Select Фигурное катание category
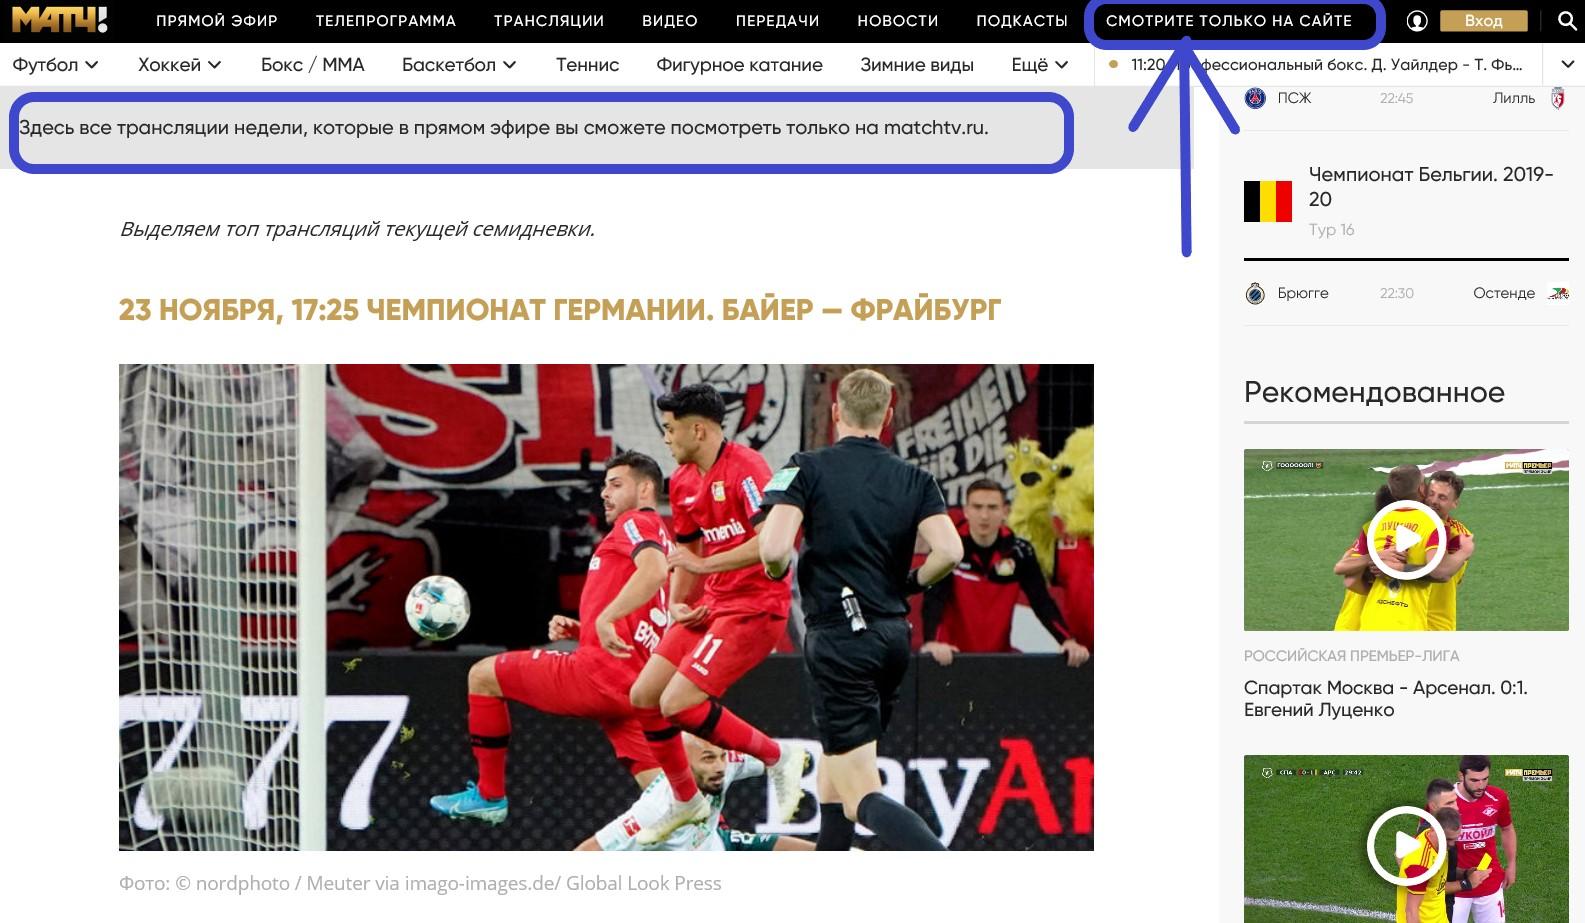Image resolution: width=1585 pixels, height=923 pixels. click(739, 64)
